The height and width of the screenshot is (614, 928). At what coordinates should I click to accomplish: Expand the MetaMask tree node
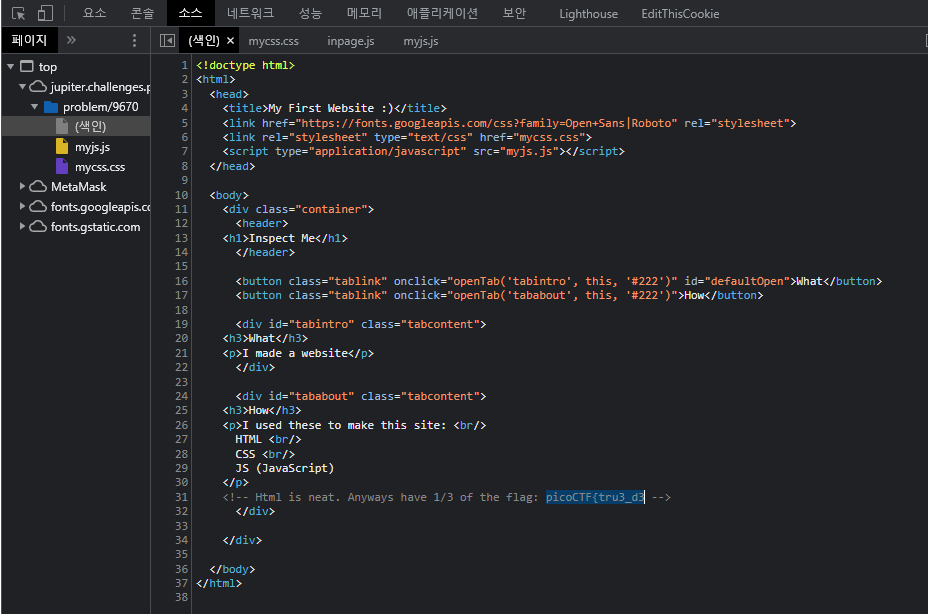pyautogui.click(x=22, y=187)
